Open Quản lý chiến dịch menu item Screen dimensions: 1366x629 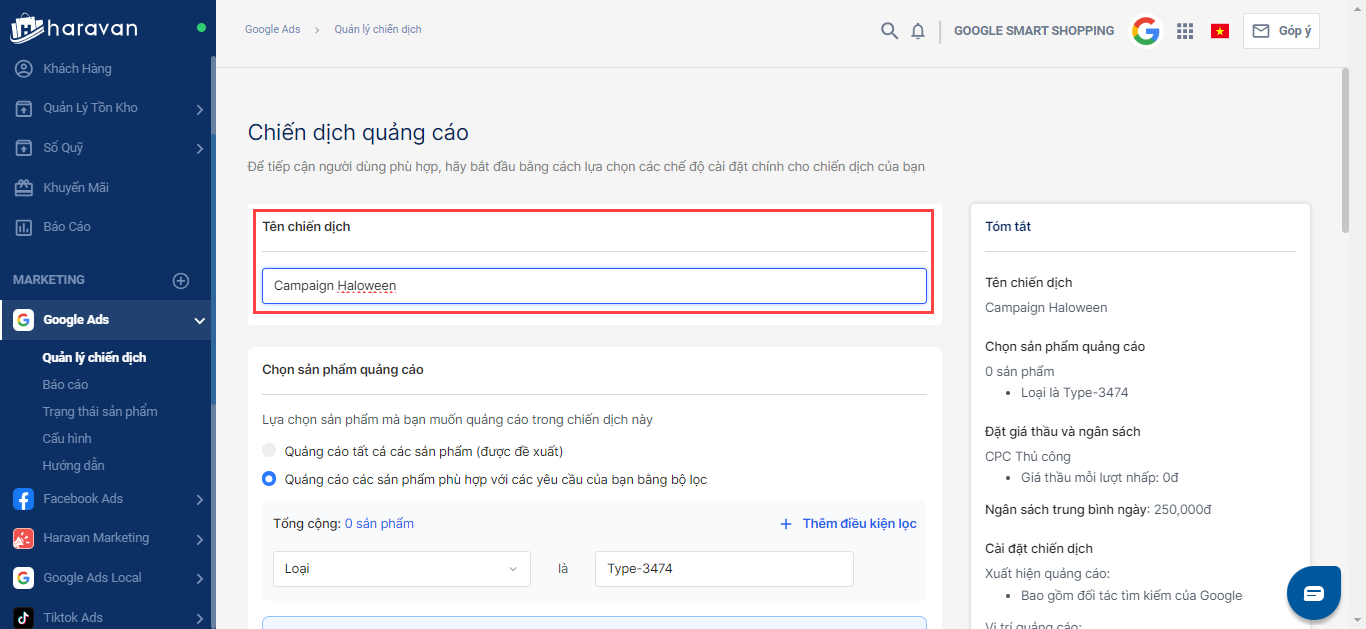(94, 357)
